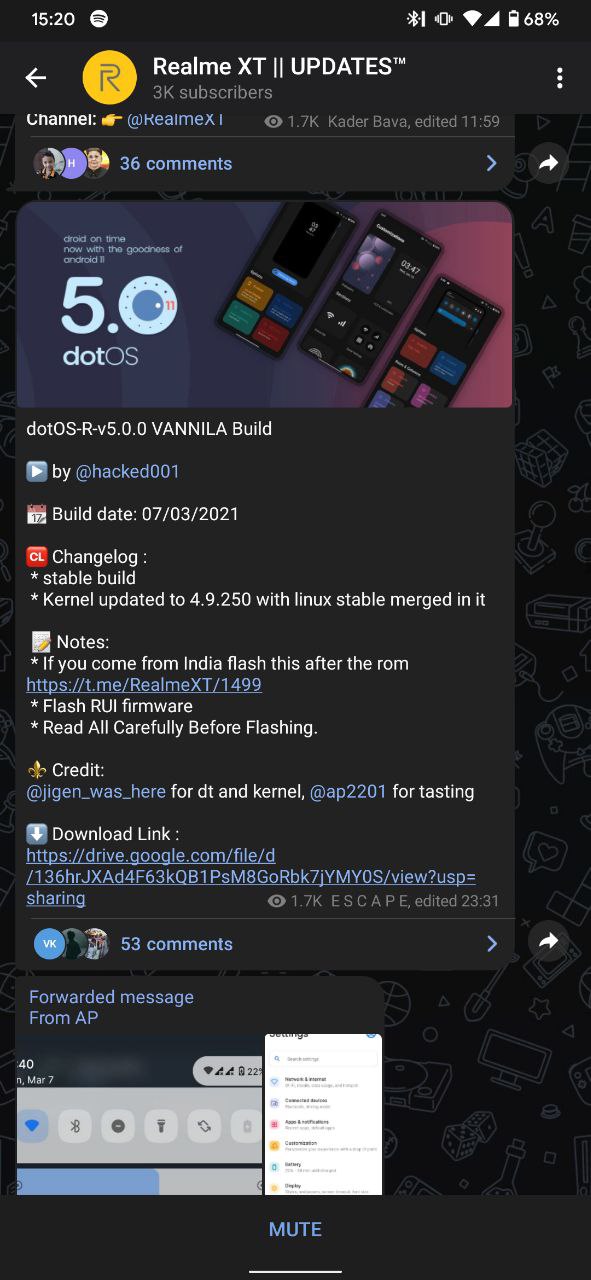Open the three-dot overflow menu

(x=560, y=78)
